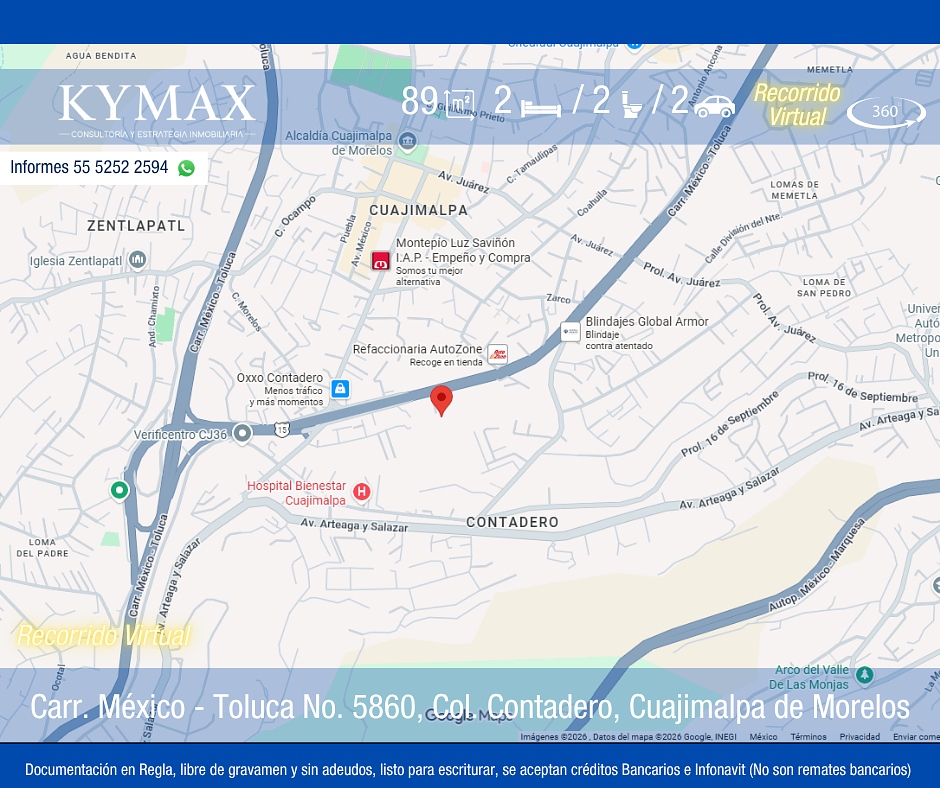Click the Arco del Valle park icon
The image size is (940, 788).
click(864, 675)
